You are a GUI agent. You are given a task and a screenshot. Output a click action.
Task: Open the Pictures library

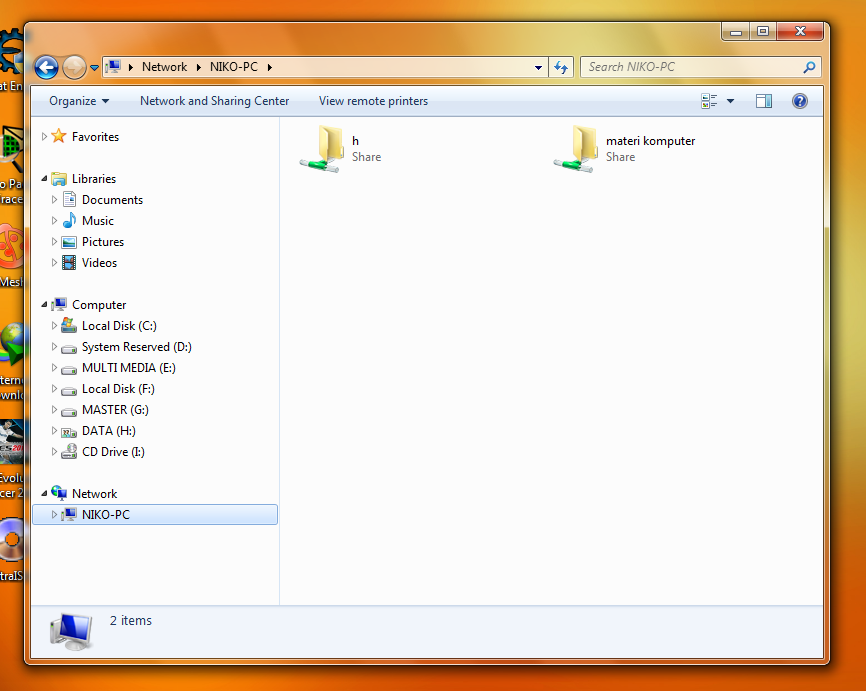[103, 242]
